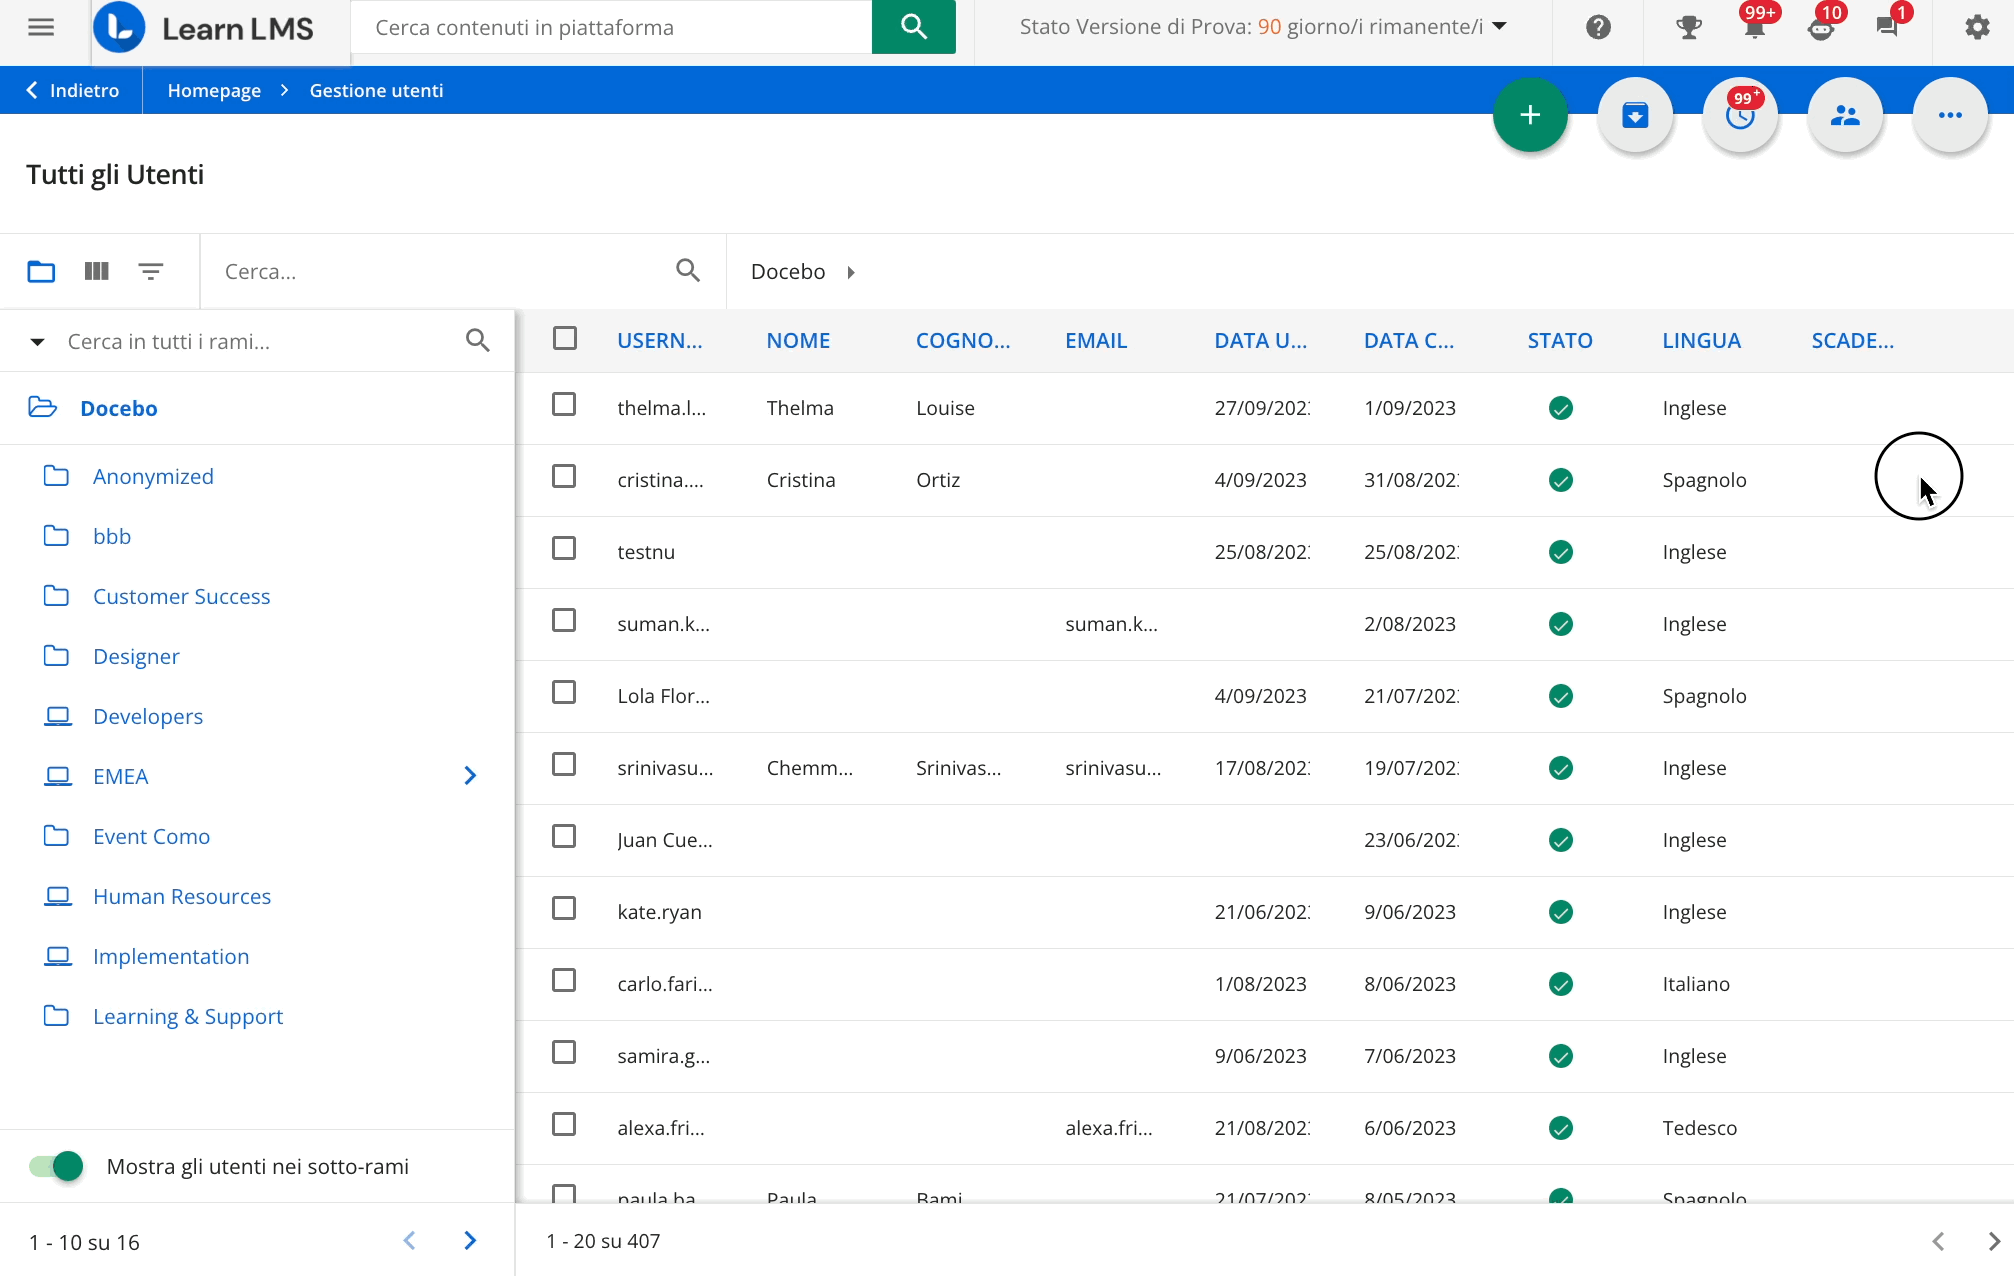Tick the select all users checkbox
2014x1276 pixels.
coord(565,338)
